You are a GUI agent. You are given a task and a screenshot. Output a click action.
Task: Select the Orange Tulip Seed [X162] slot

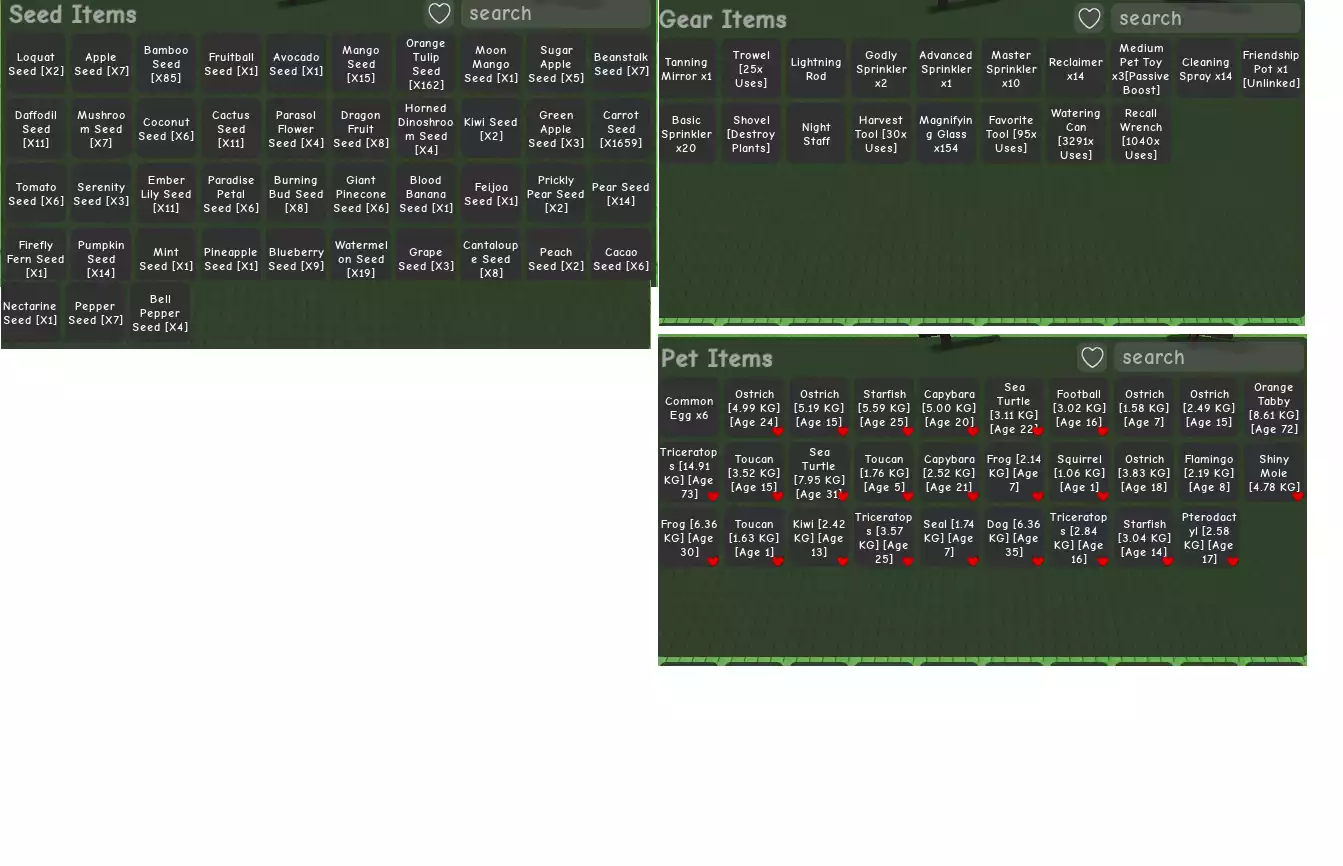[426, 64]
